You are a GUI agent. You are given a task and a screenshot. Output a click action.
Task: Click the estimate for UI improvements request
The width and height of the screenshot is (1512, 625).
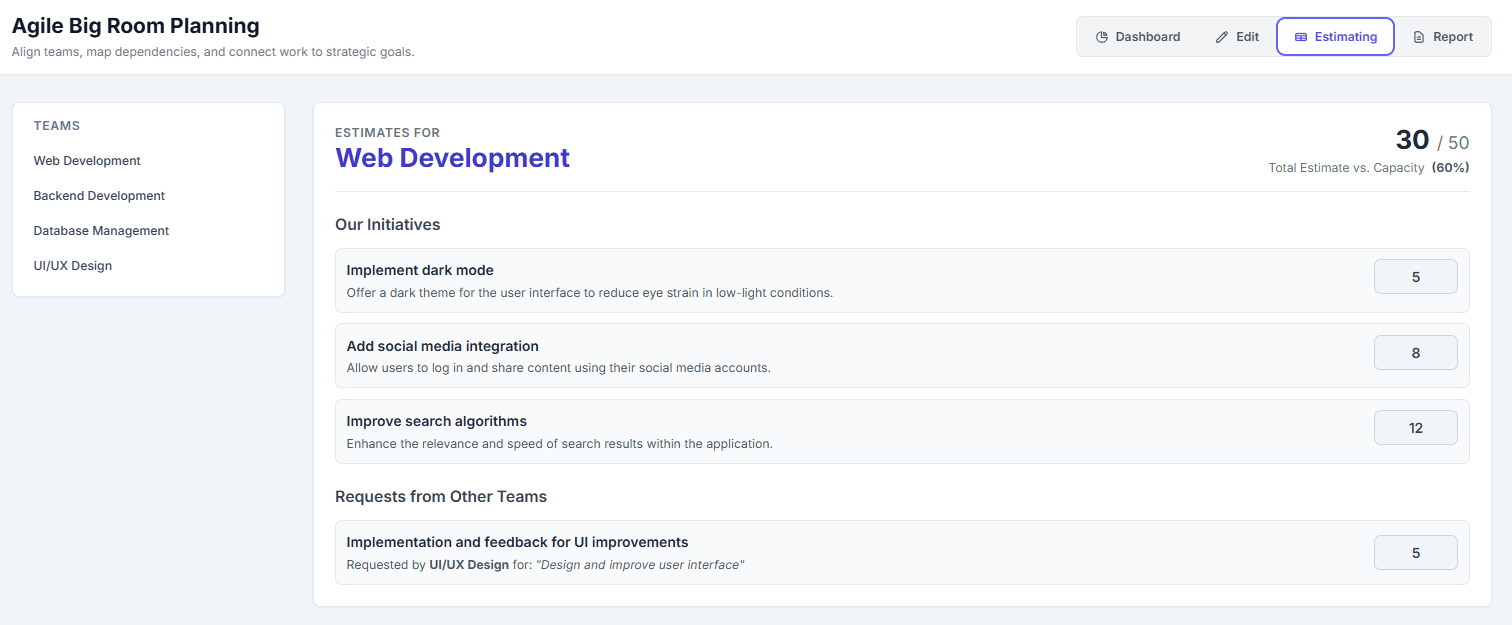[1415, 552]
